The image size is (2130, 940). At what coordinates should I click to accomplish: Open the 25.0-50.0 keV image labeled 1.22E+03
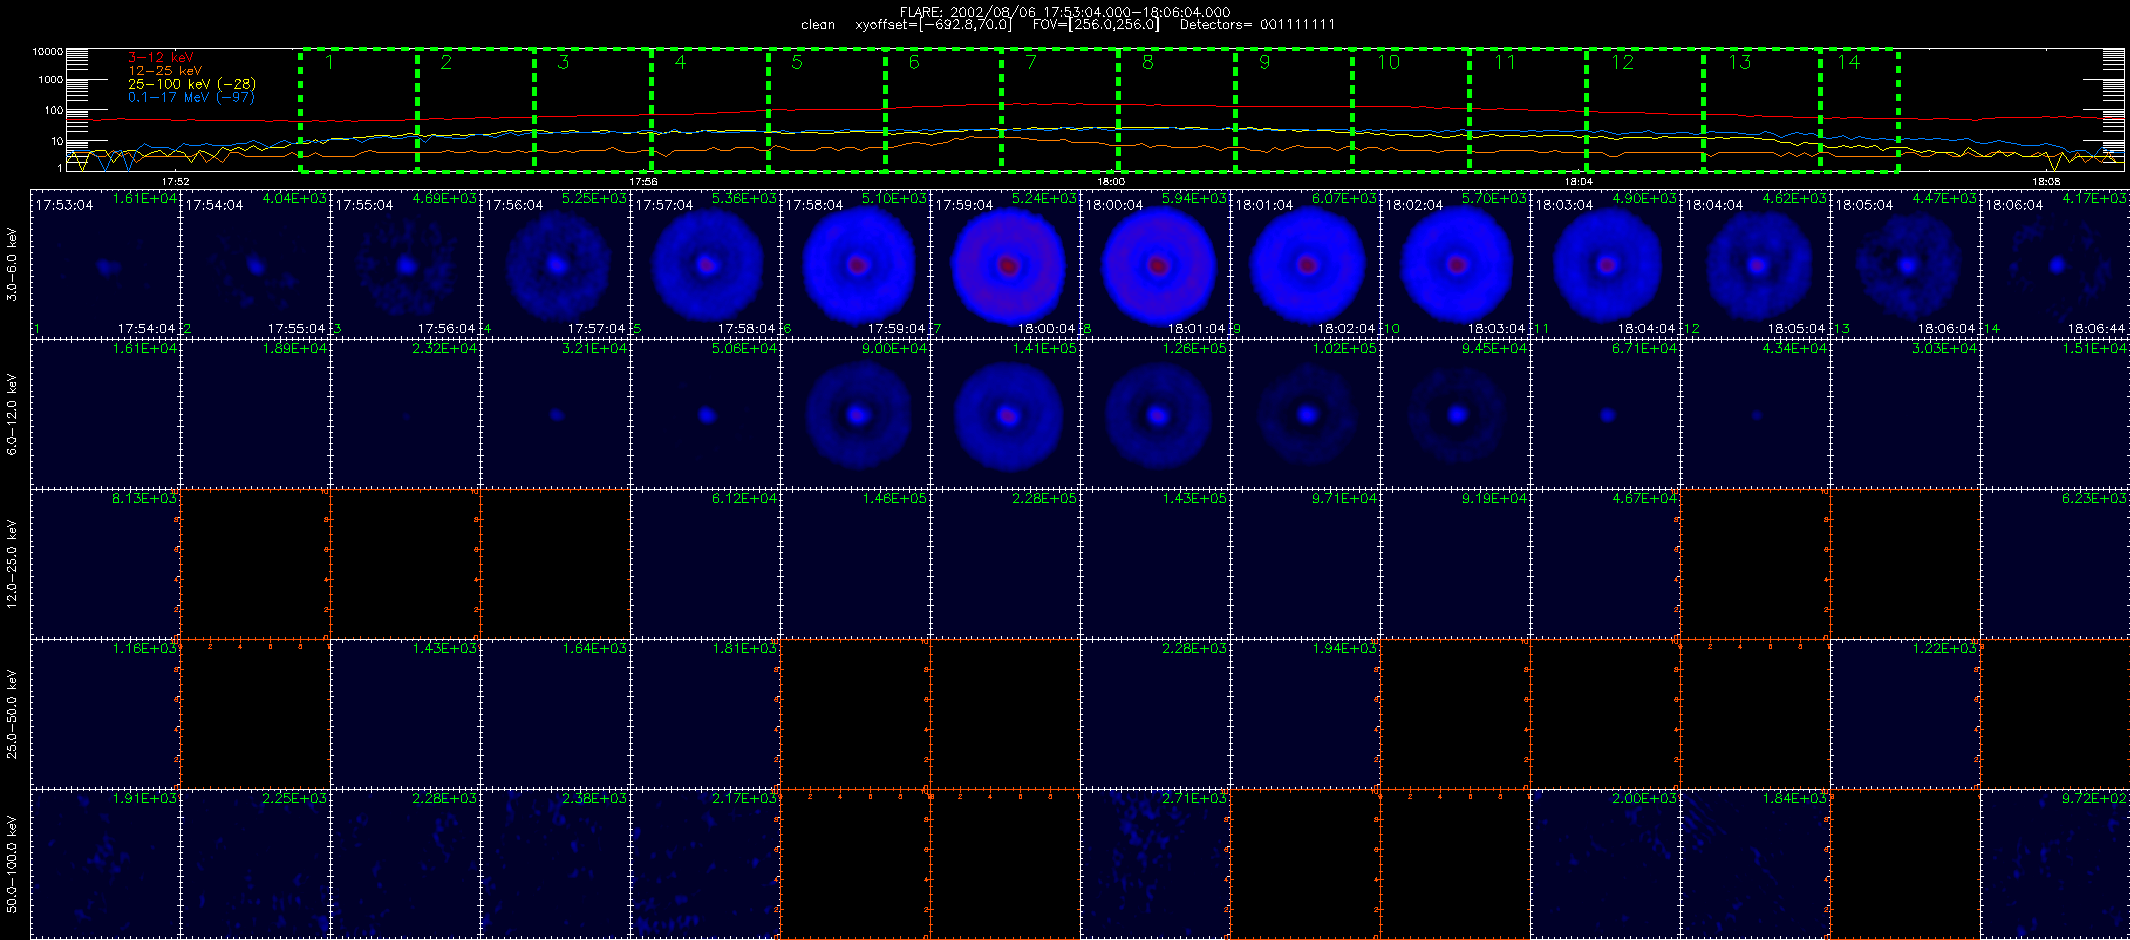1905,714
